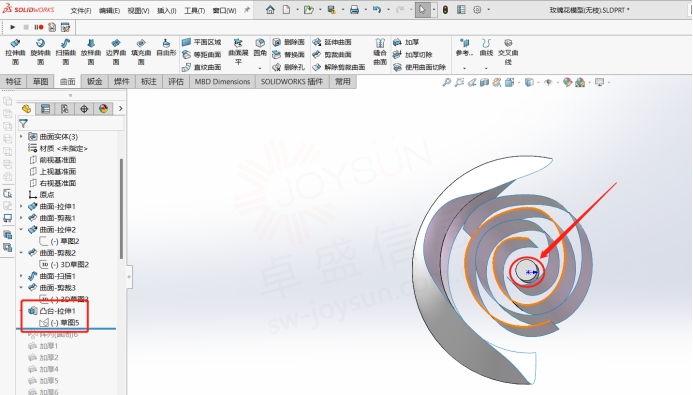The height and width of the screenshot is (395, 693).
Task: Click the macro record button
Action: pos(39,27)
